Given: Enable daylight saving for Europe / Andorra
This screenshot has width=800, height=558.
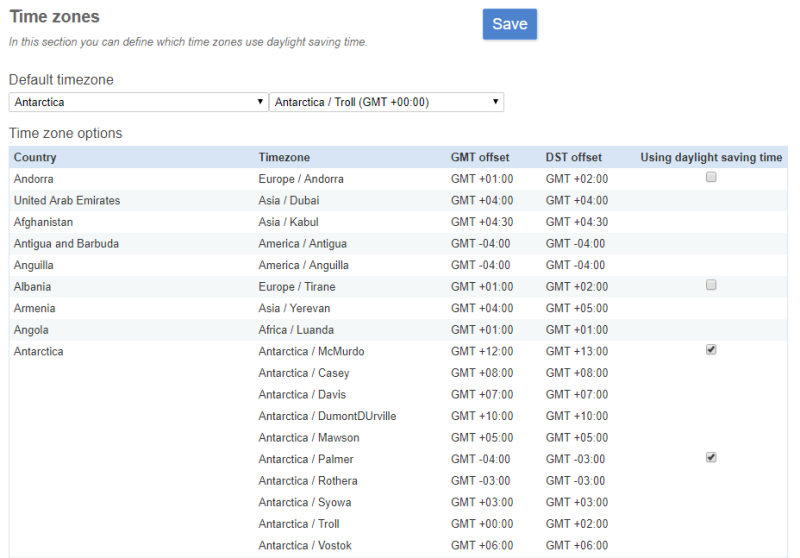Looking at the screenshot, I should click(711, 177).
